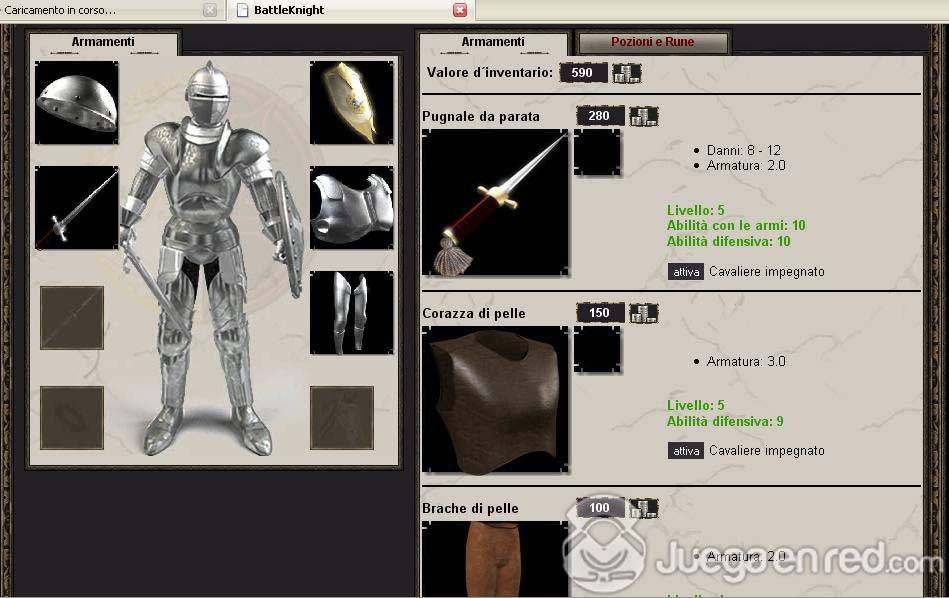The width and height of the screenshot is (949, 598).
Task: Click the golden shield slot
Action: coord(351,103)
